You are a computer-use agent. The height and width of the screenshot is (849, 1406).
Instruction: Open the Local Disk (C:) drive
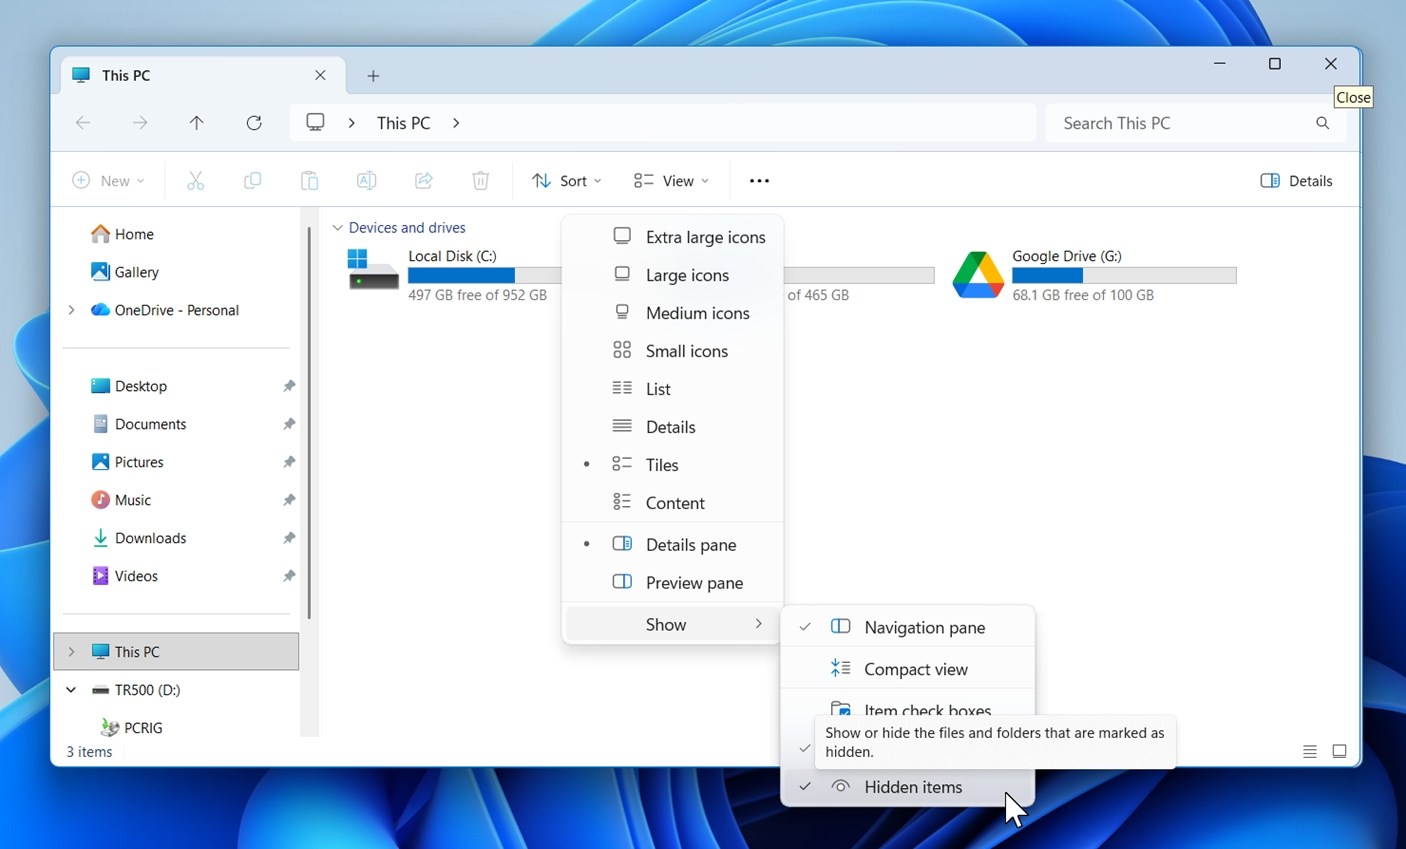point(373,270)
